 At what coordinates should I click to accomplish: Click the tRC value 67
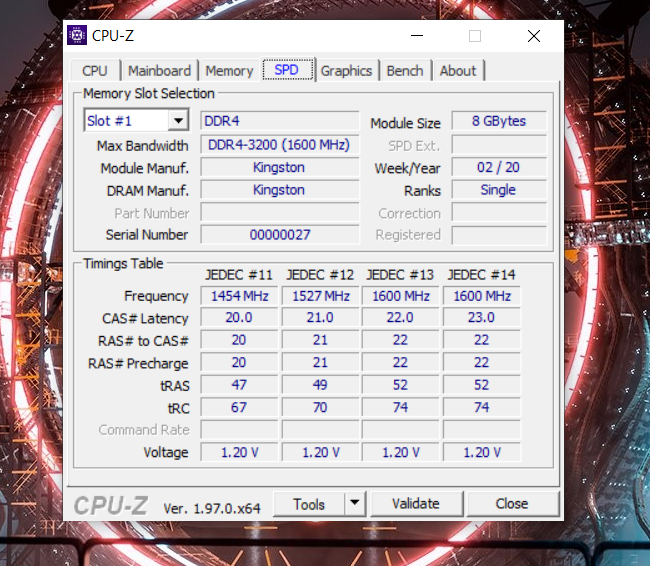(239, 407)
